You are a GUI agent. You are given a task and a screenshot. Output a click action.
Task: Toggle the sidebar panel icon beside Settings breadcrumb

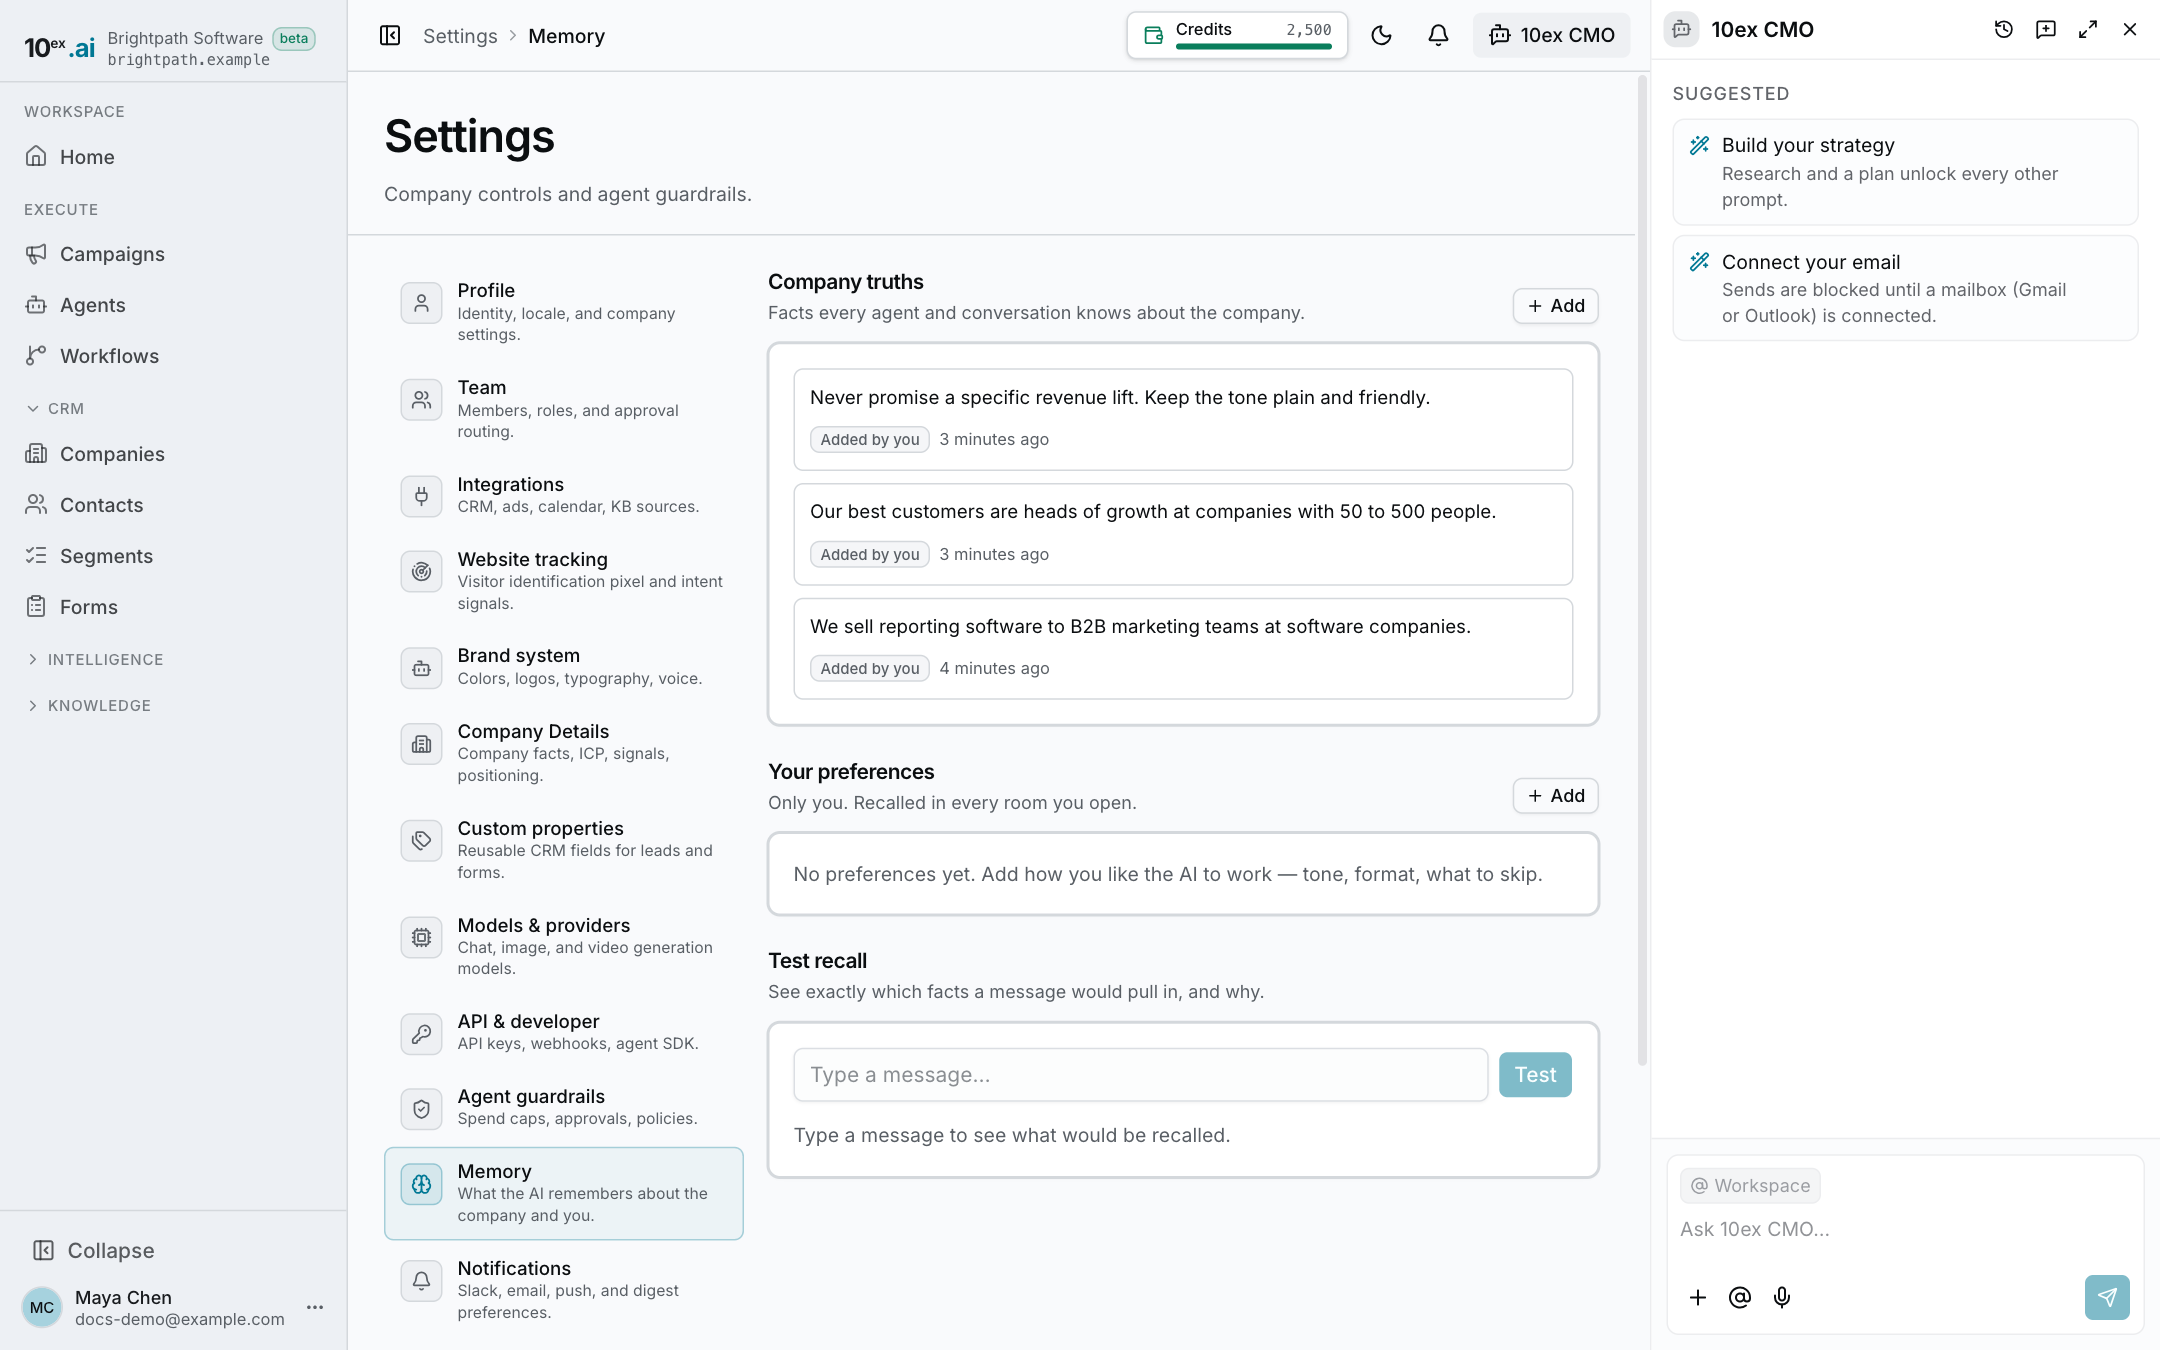[x=390, y=36]
